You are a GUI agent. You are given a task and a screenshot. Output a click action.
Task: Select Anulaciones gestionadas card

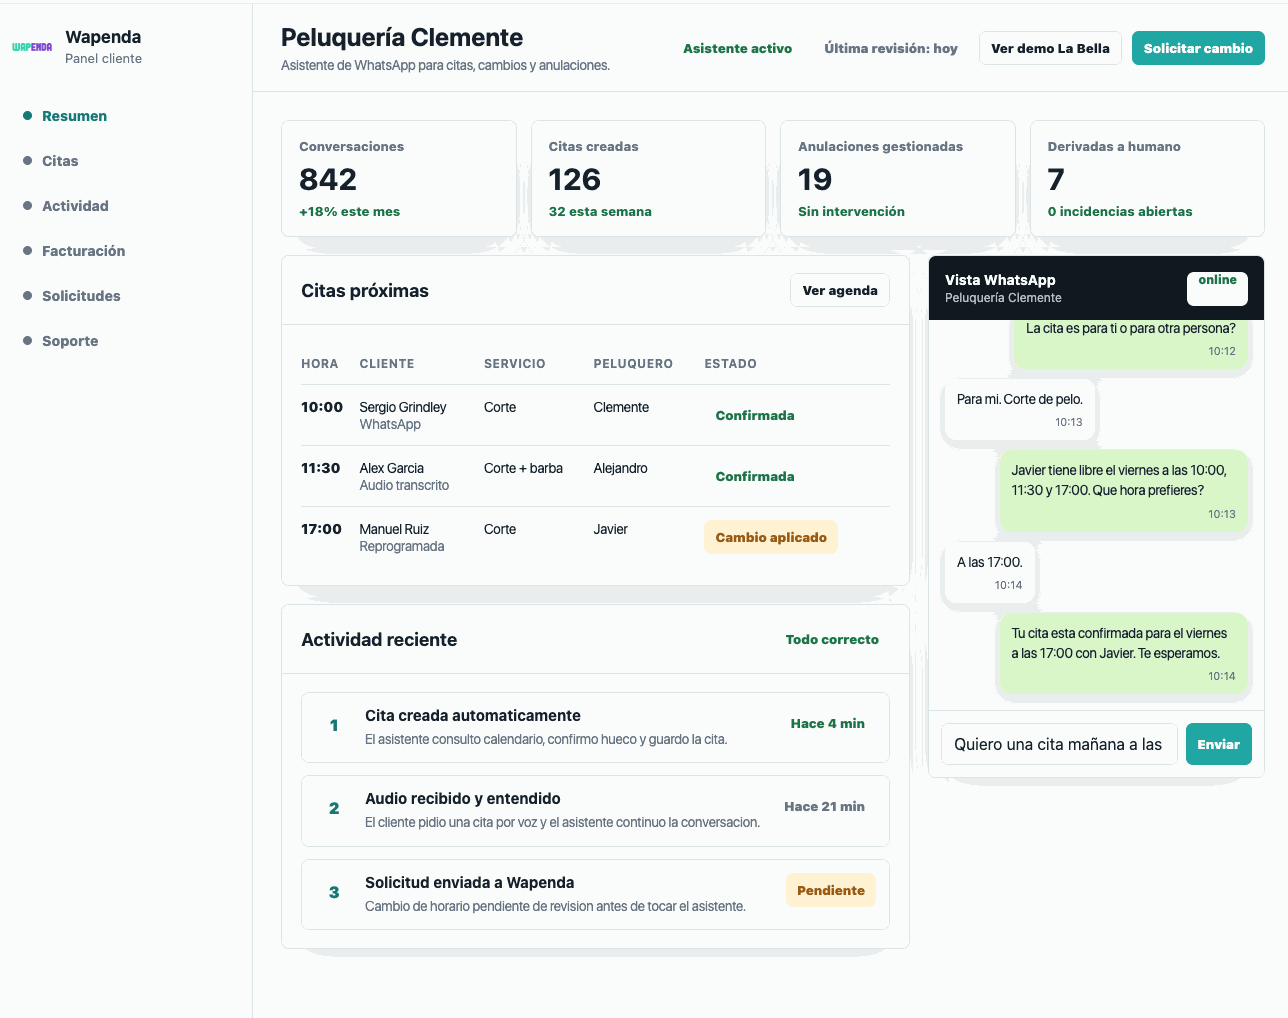(898, 179)
